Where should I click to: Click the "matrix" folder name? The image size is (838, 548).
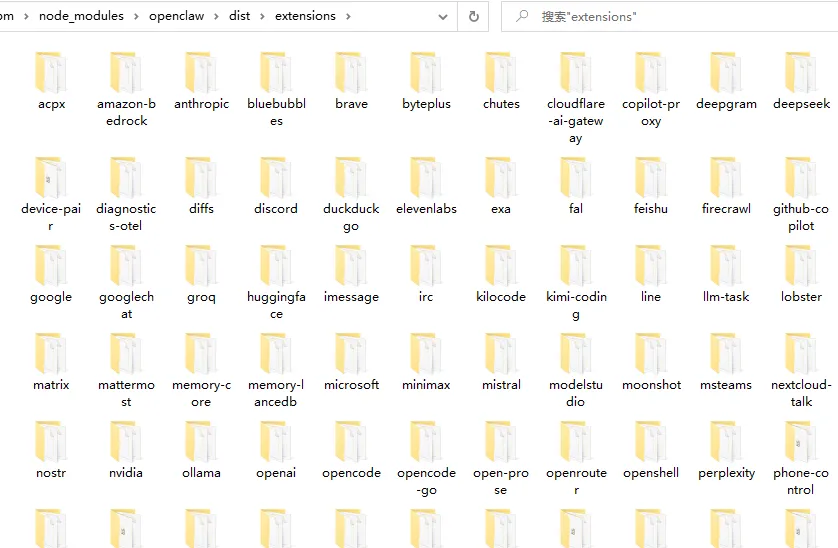pyautogui.click(x=51, y=385)
